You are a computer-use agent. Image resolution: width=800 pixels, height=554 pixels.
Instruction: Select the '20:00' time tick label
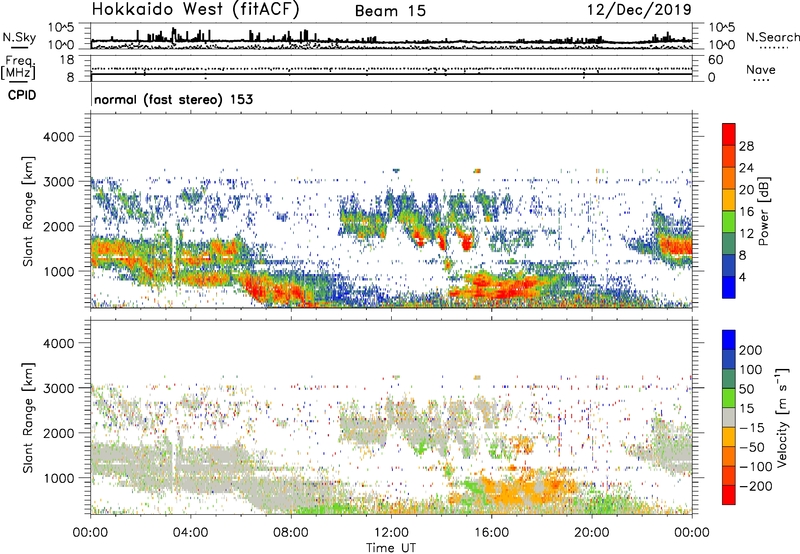pyautogui.click(x=591, y=533)
